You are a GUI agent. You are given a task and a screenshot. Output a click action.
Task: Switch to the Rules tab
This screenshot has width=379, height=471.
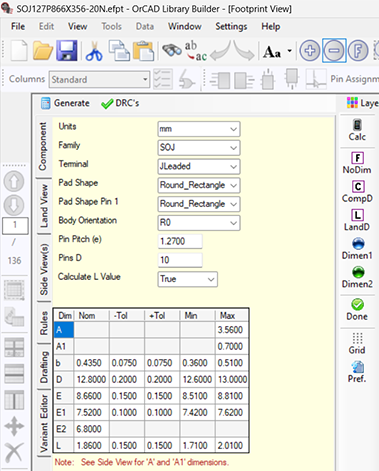(44, 323)
